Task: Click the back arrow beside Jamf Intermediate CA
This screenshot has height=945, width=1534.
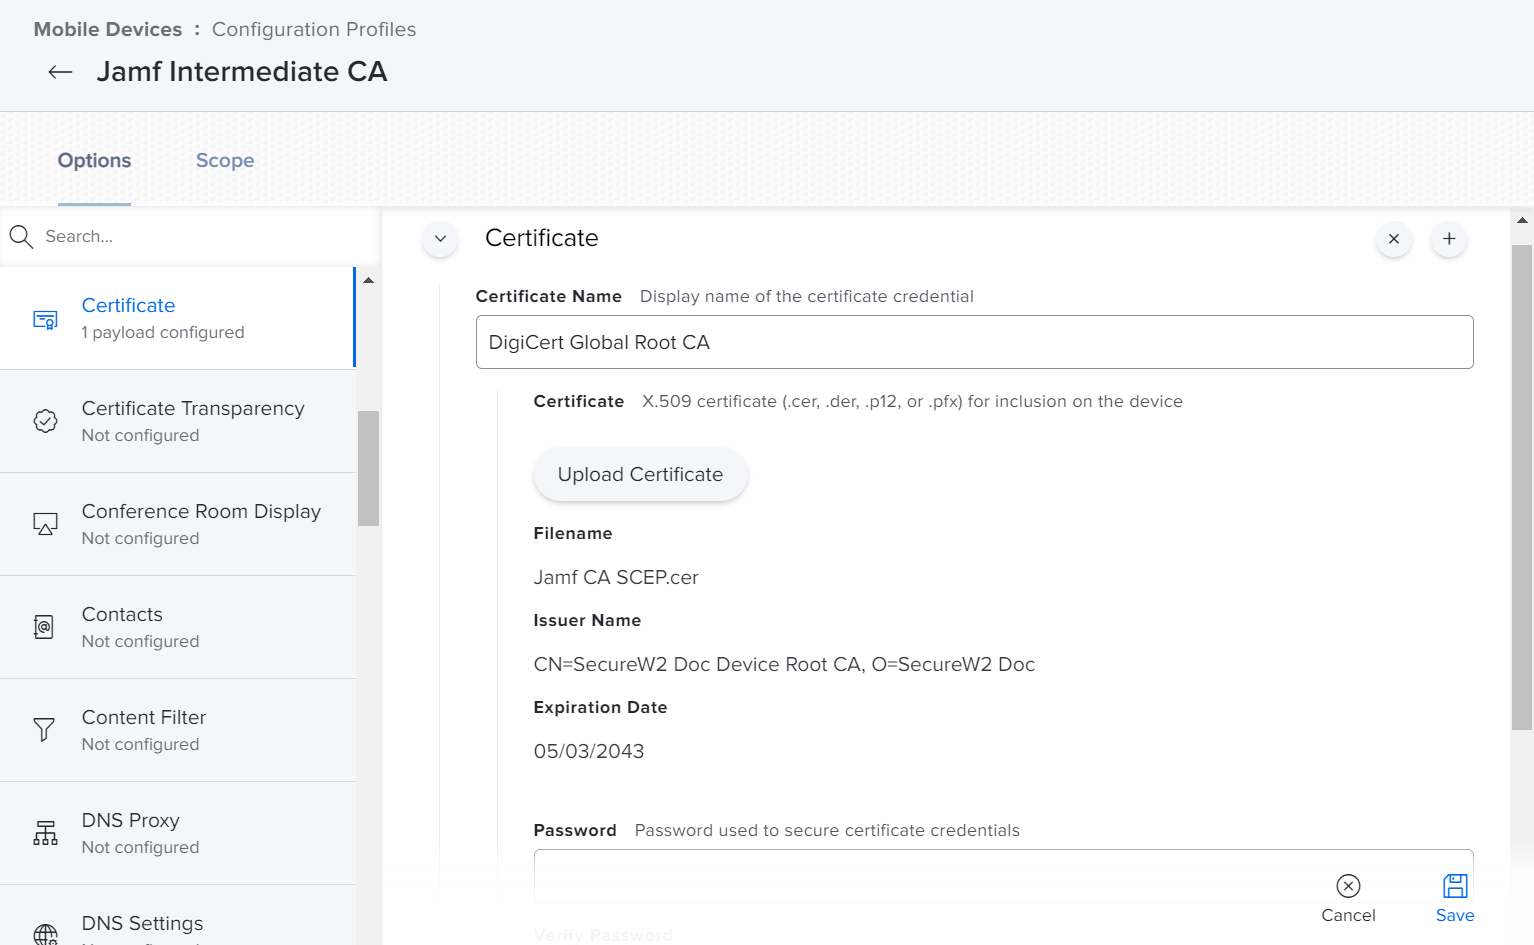Action: coord(60,72)
